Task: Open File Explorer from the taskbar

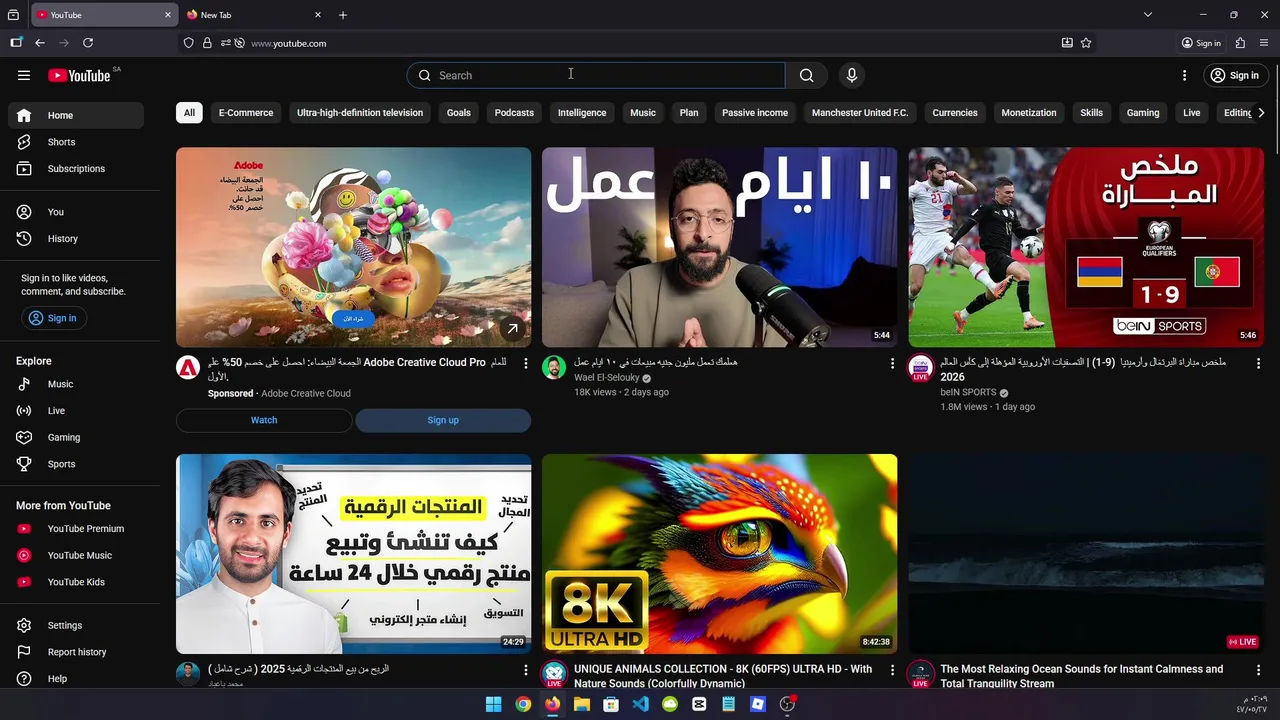Action: click(582, 704)
